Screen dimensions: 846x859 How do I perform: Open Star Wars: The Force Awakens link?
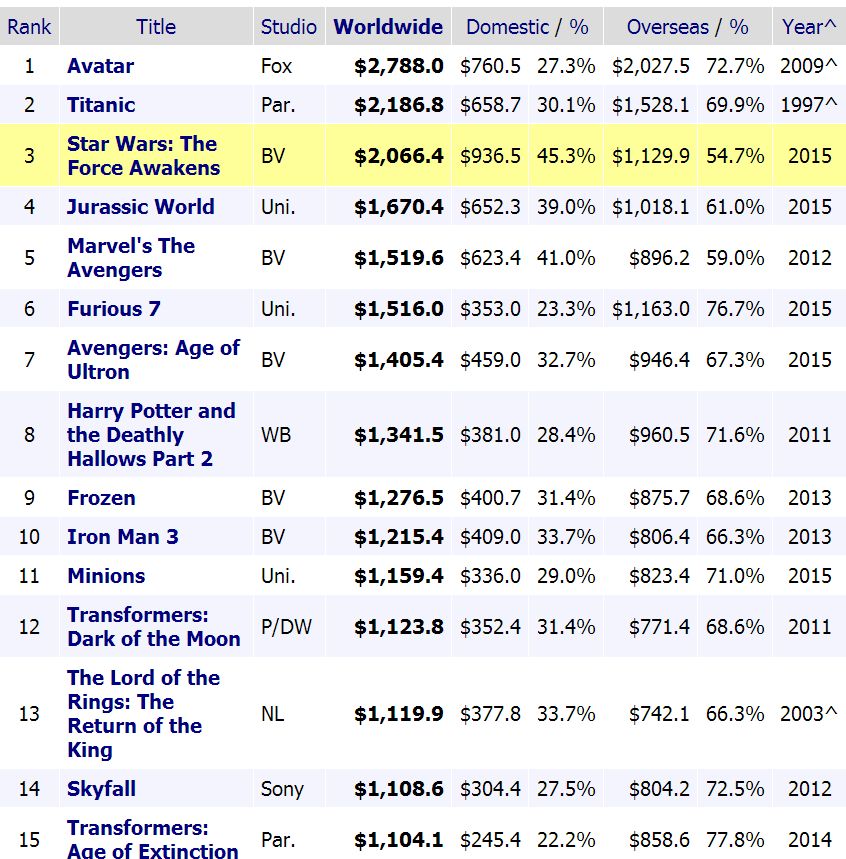[x=144, y=156]
